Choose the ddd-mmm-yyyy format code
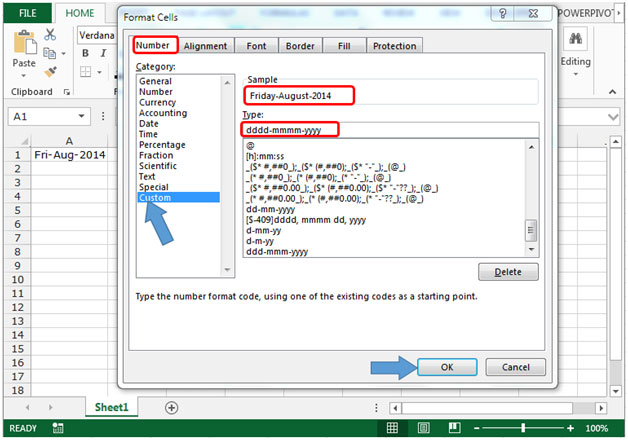The width and height of the screenshot is (628, 440). [277, 252]
